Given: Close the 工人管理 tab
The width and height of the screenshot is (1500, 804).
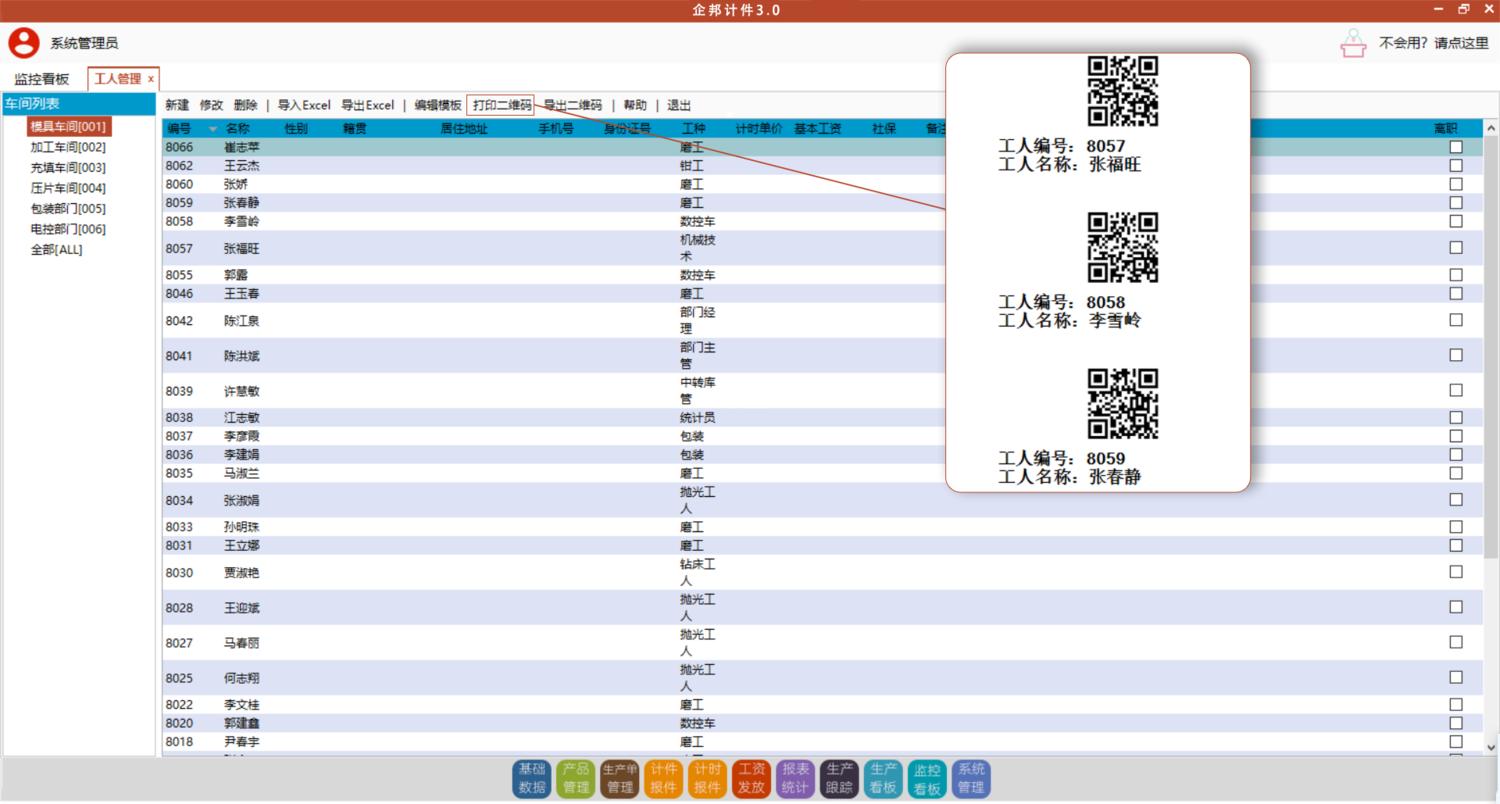Looking at the screenshot, I should 151,78.
